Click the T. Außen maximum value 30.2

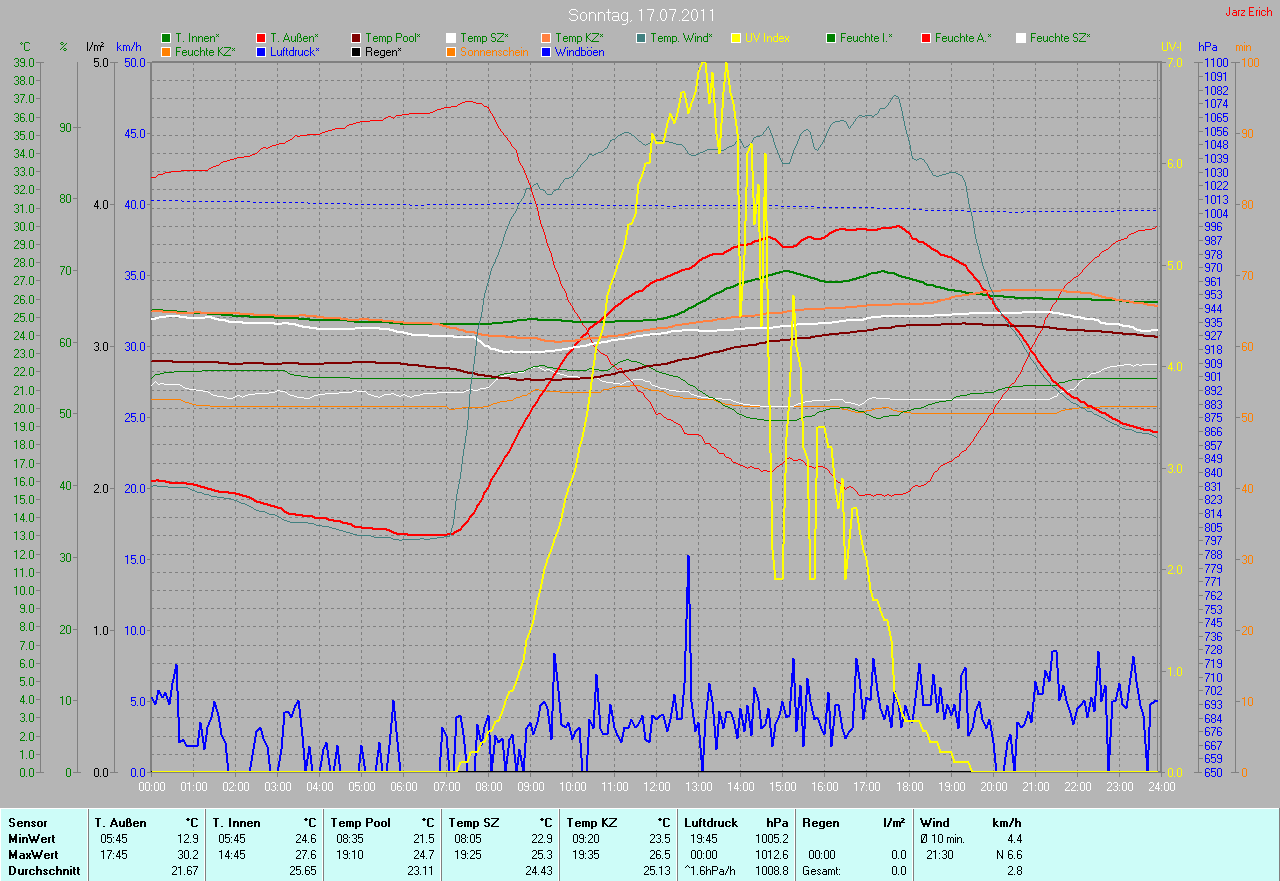point(188,855)
